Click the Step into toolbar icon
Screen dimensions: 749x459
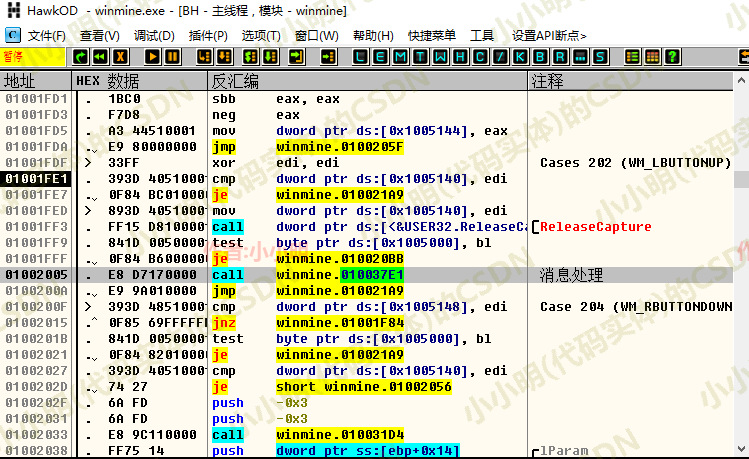204,57
